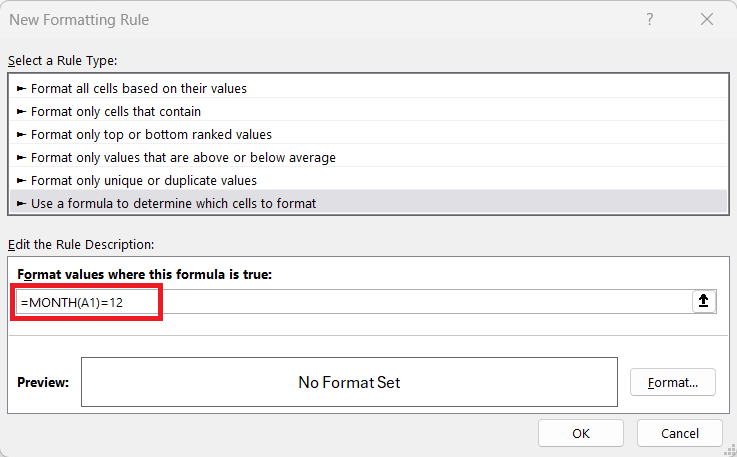Click the 'Preview:' label
The height and width of the screenshot is (457, 737).
coord(43,382)
